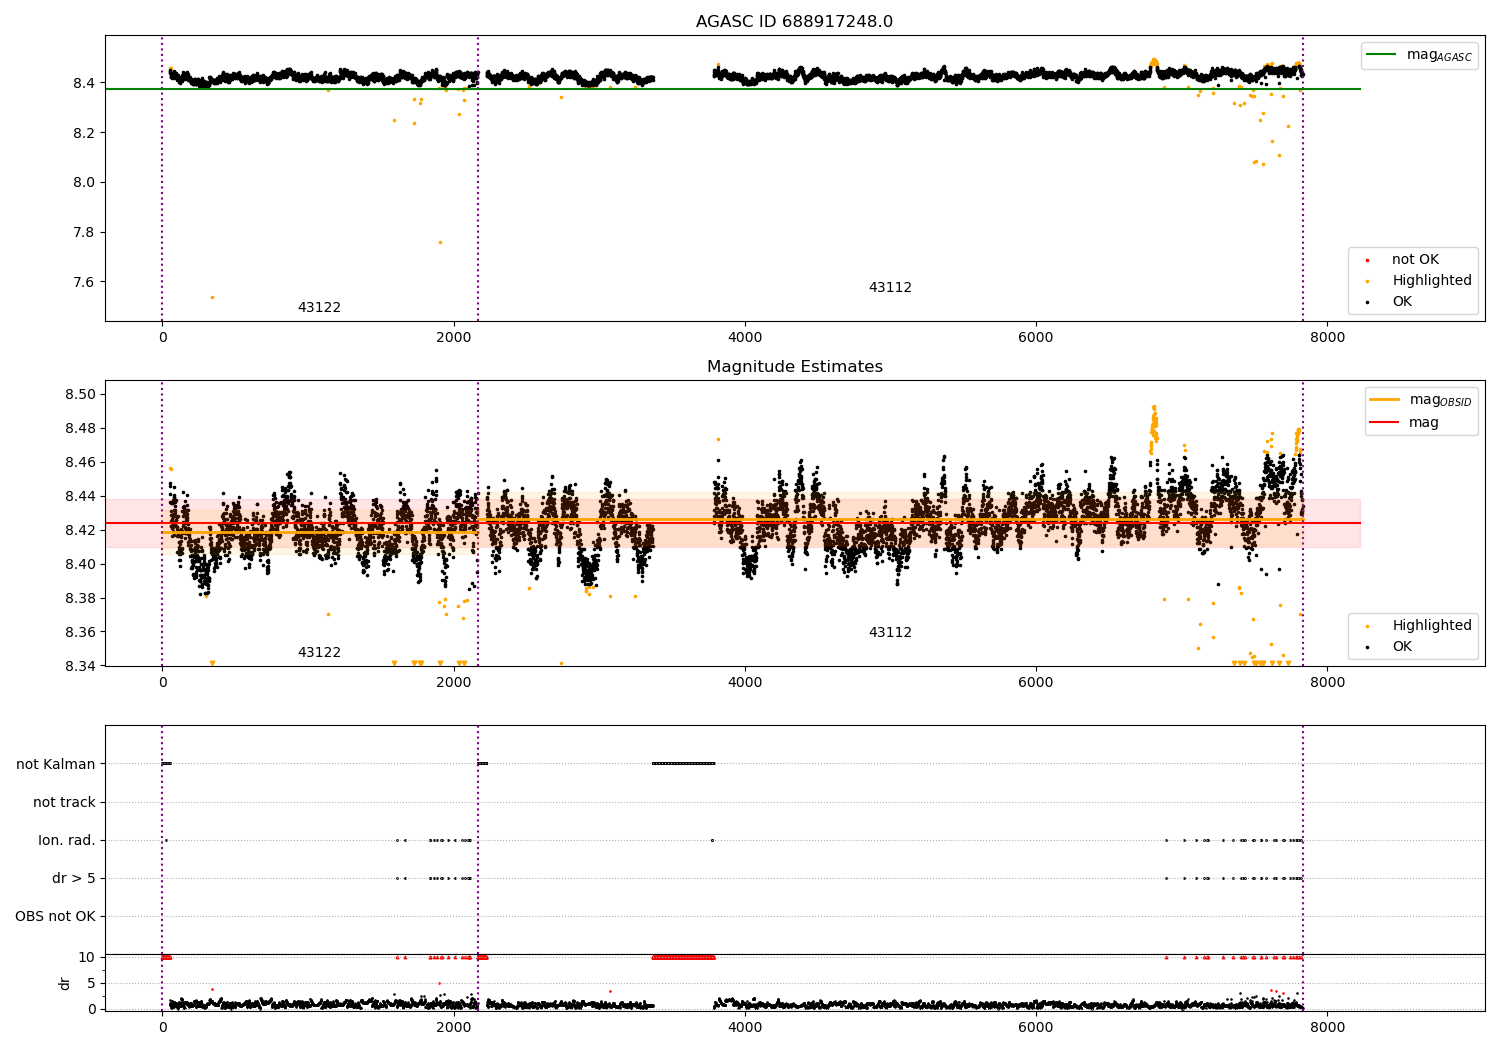Click the 'dr > 5' axis label
The image size is (1500, 1050).
[x=74, y=879]
